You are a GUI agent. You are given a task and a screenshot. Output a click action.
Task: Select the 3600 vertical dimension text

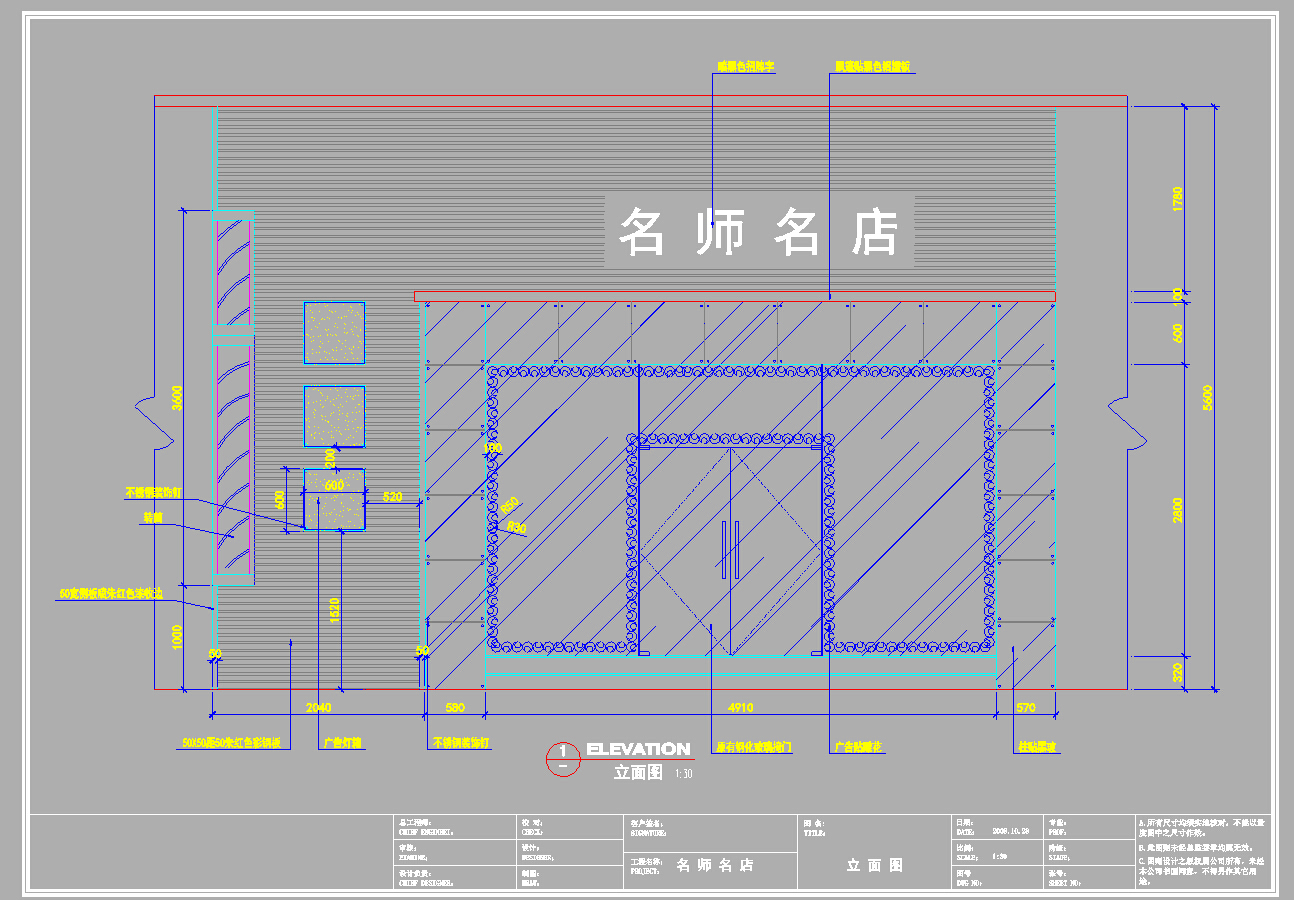pyautogui.click(x=177, y=397)
